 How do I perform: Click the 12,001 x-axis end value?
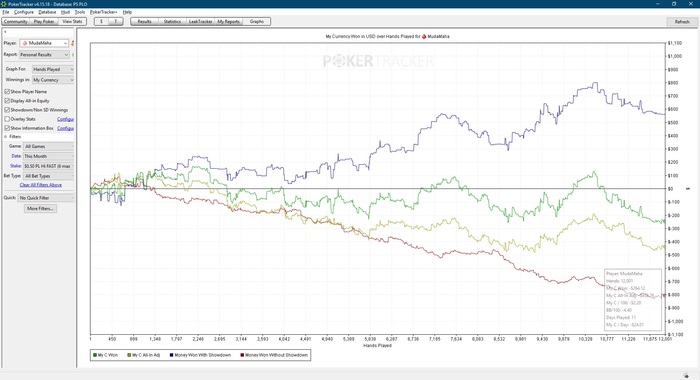[665, 339]
